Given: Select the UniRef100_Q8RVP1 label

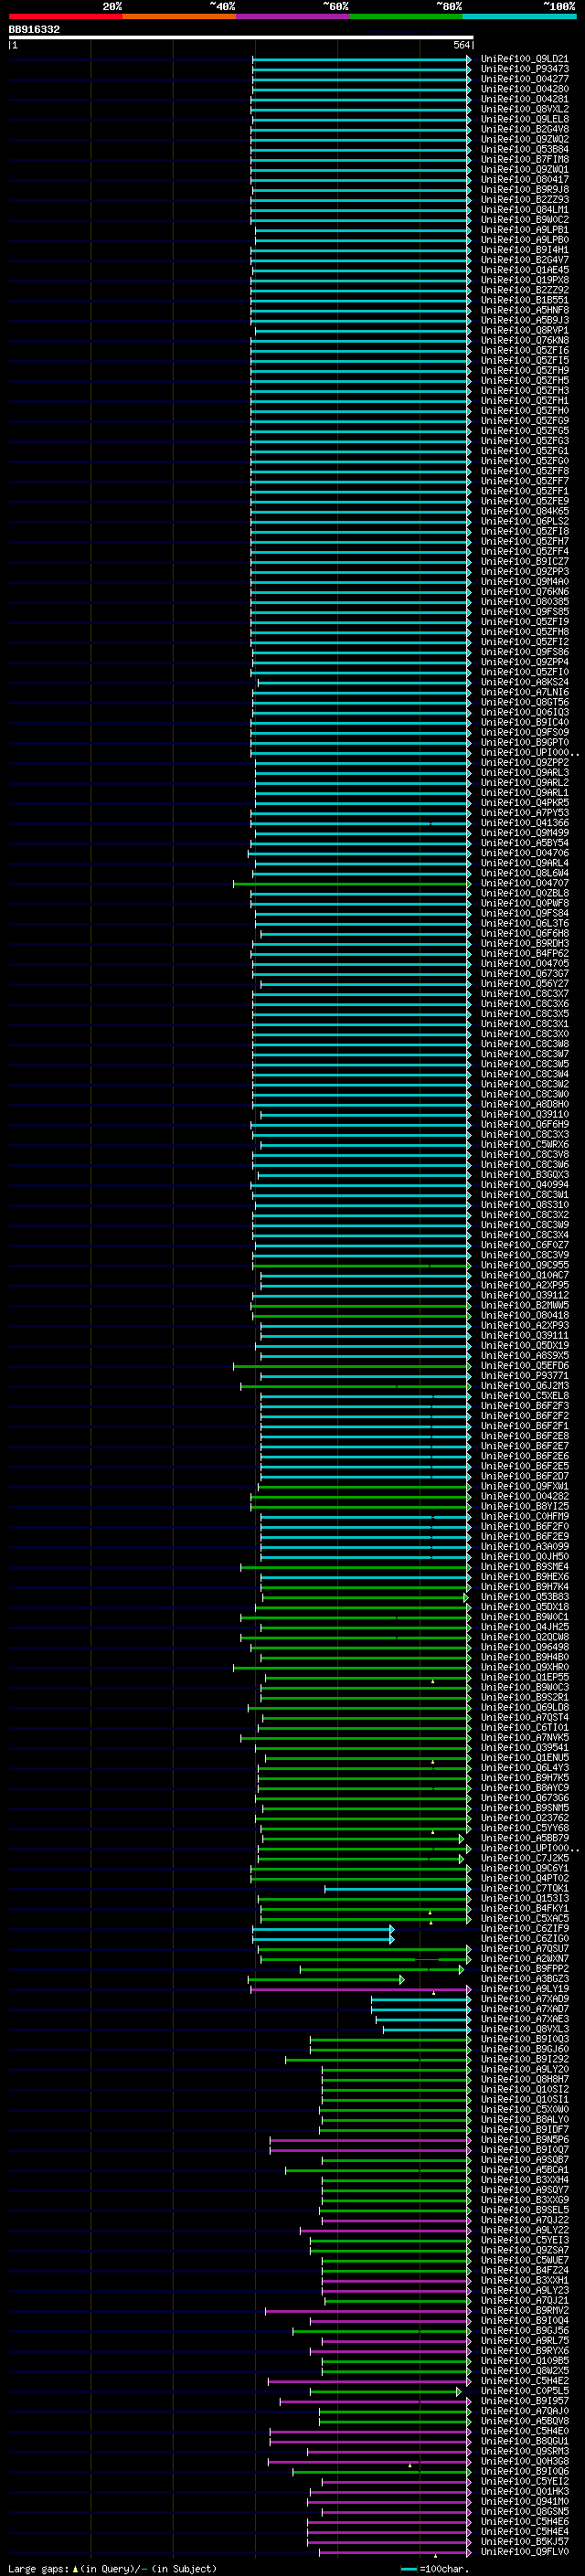Looking at the screenshot, I should coord(524,330).
